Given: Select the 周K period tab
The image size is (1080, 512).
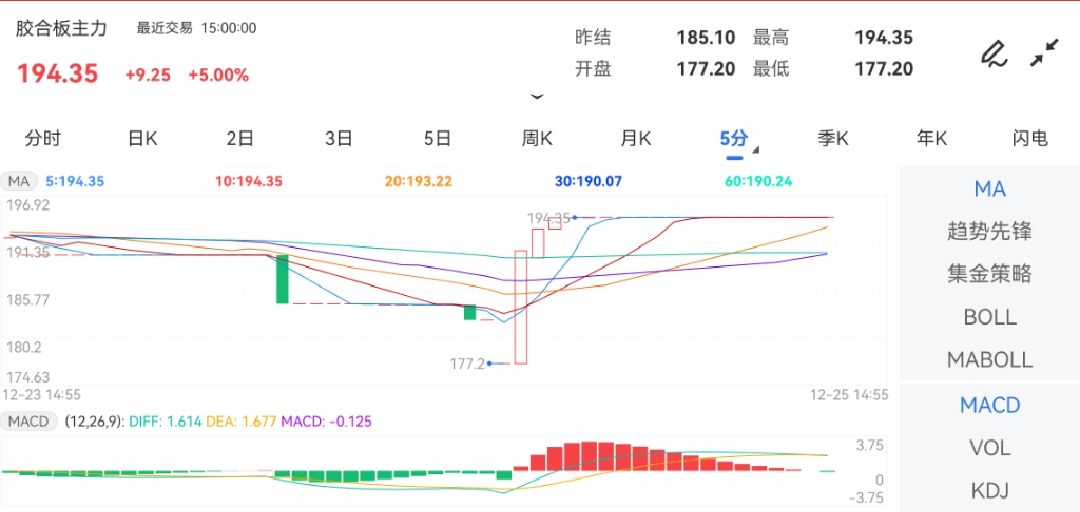Looking at the screenshot, I should click(537, 139).
